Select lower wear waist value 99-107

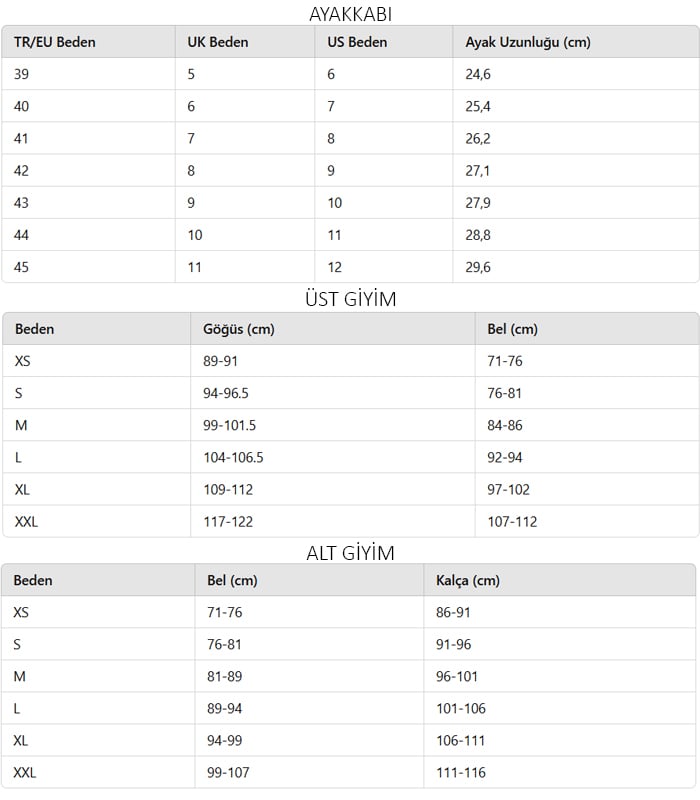click(x=228, y=772)
